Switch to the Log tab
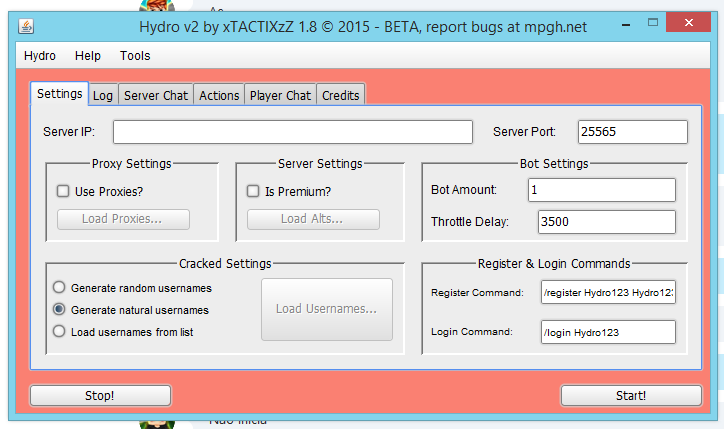 (x=103, y=96)
